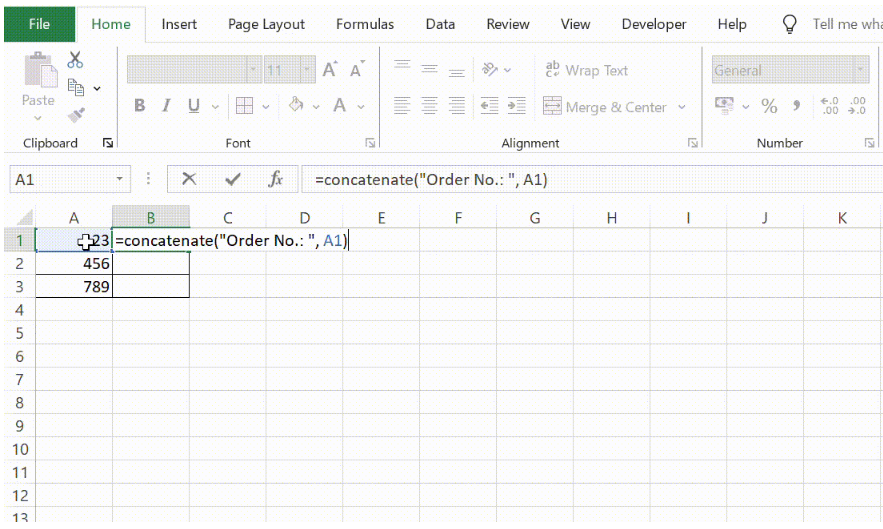
Task: Open the General number format dropdown
Action: tap(861, 70)
